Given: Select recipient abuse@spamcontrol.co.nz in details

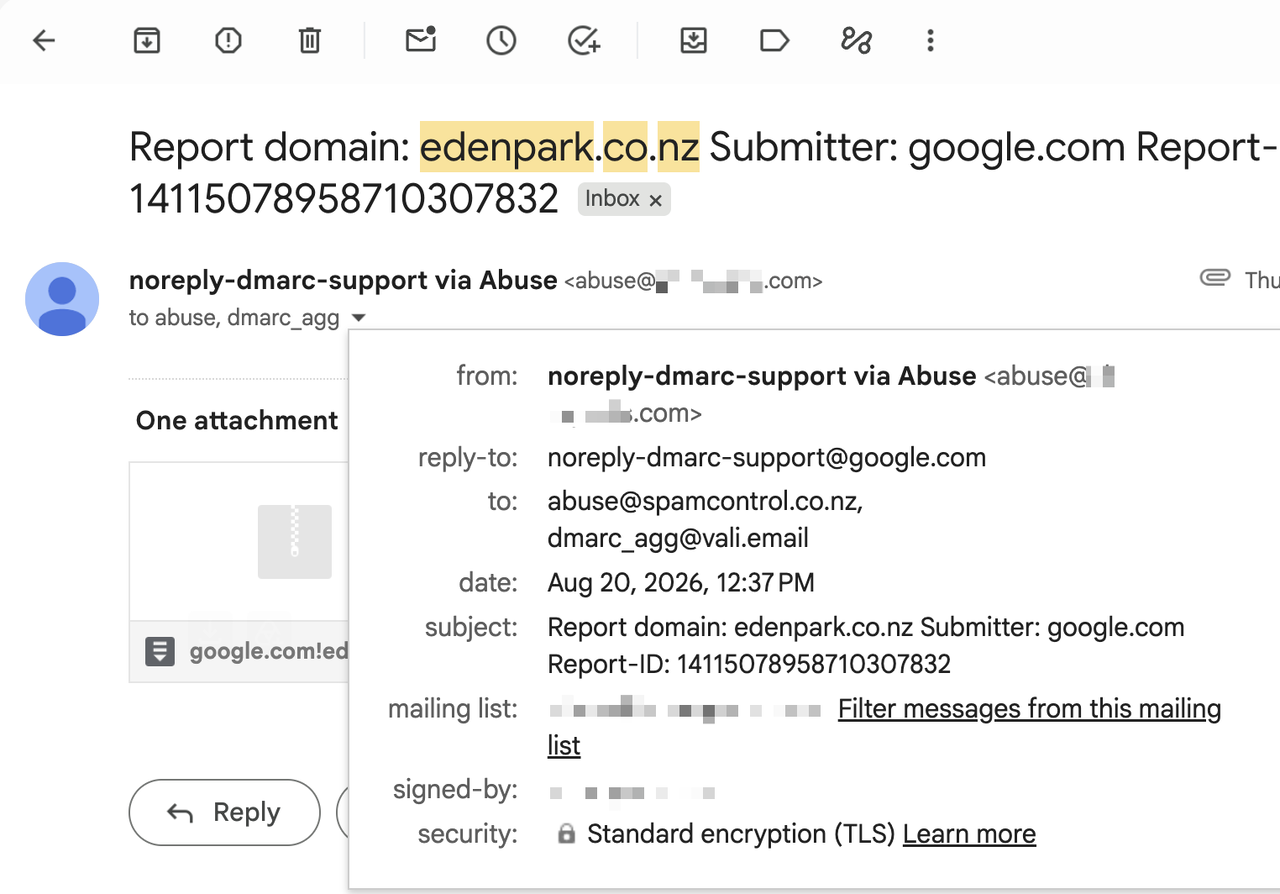Looking at the screenshot, I should click(x=705, y=501).
